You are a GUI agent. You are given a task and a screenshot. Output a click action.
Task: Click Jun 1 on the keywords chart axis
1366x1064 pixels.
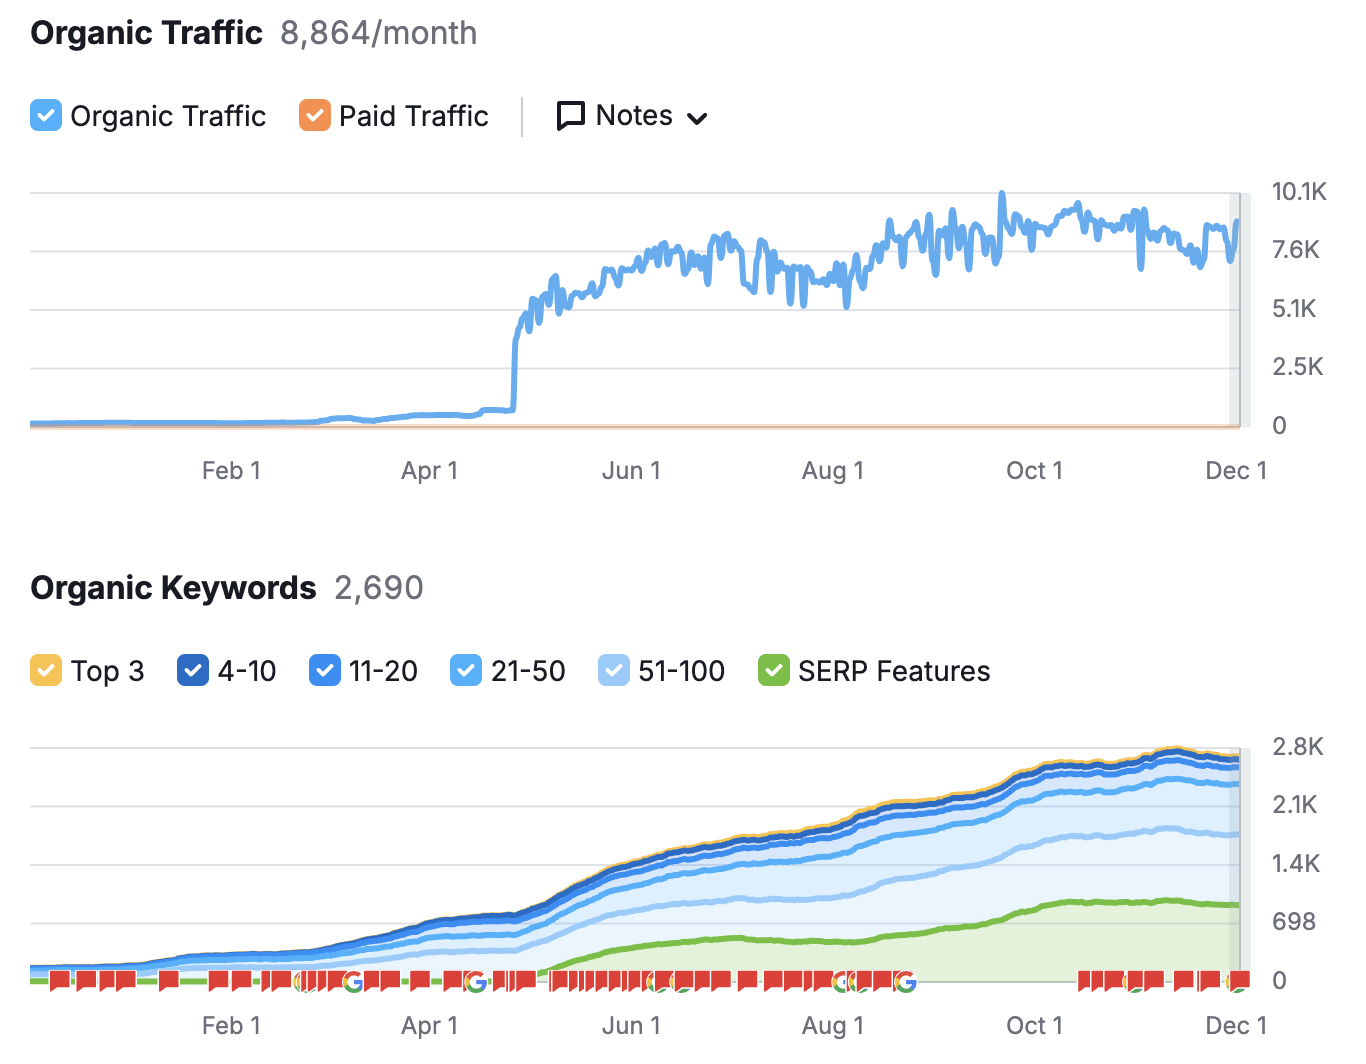click(x=631, y=1026)
